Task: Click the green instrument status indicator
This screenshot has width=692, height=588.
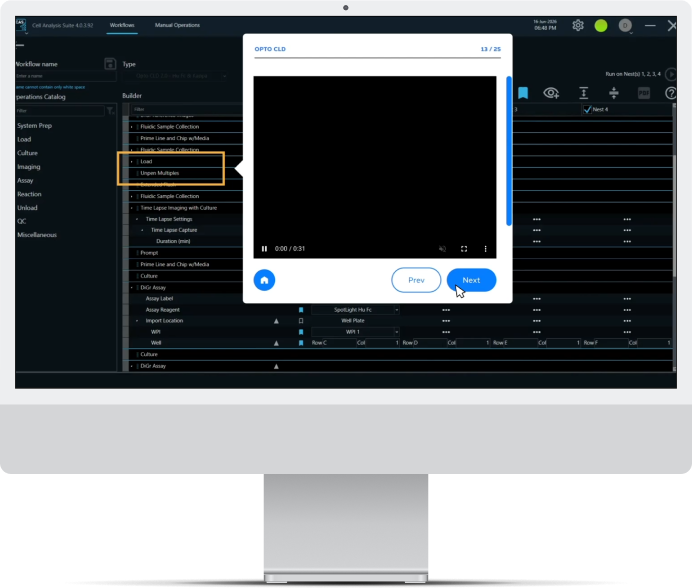Action: (x=601, y=26)
